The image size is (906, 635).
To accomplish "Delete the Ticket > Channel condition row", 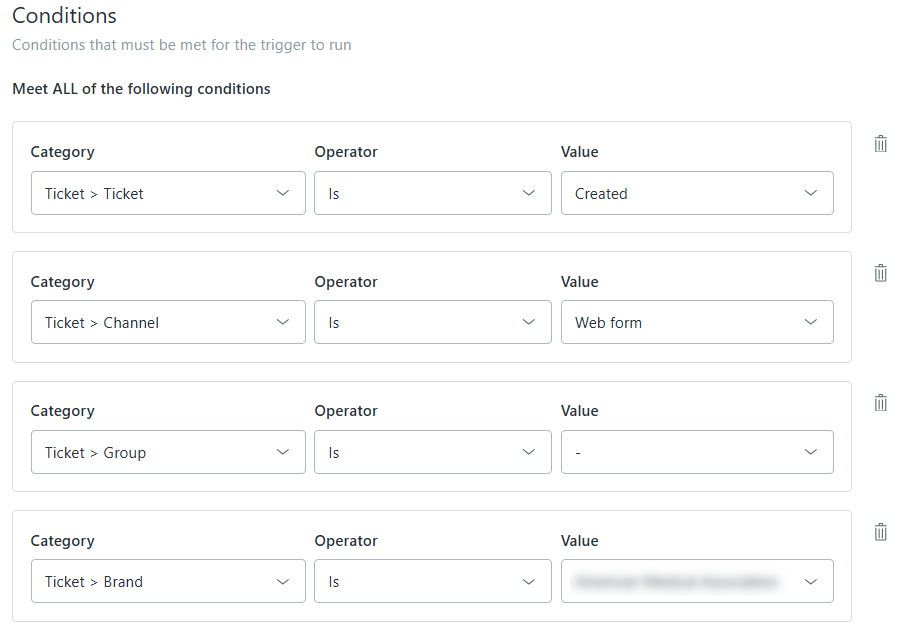I will [x=880, y=273].
